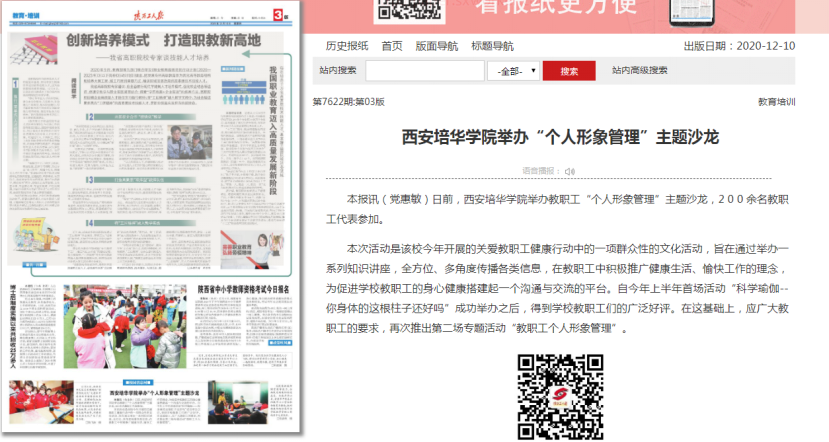
Task: Open 版面导航 menu item
Action: 437,46
